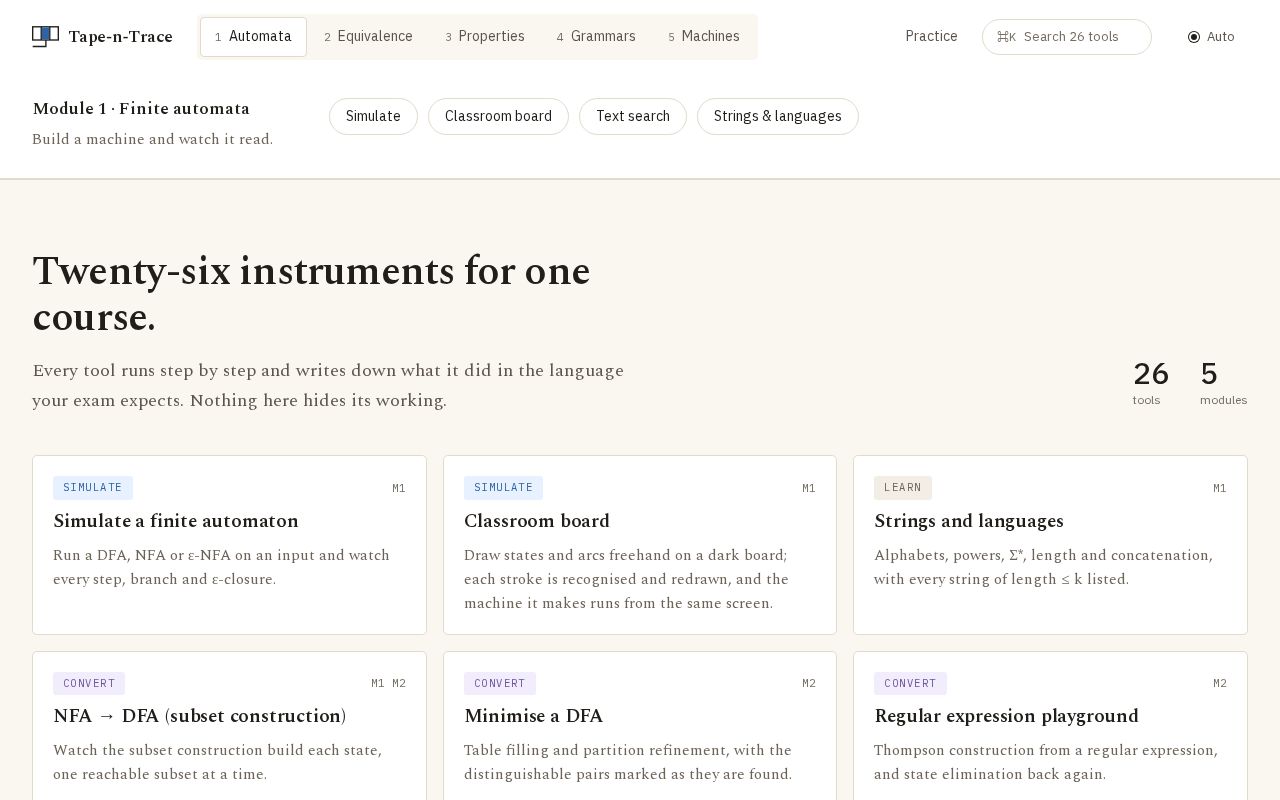Viewport: 1280px width, 800px height.
Task: Focus the Search 26 tools field
Action: pyautogui.click(x=1067, y=37)
